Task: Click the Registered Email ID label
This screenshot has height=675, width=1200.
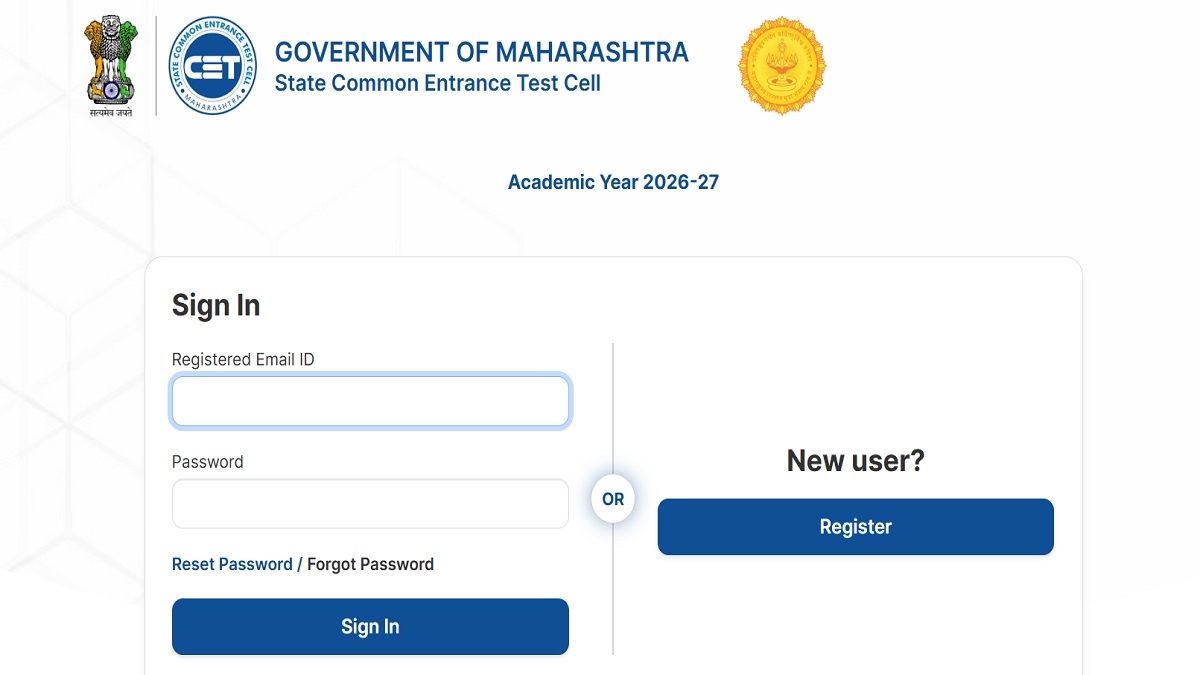Action: point(243,359)
